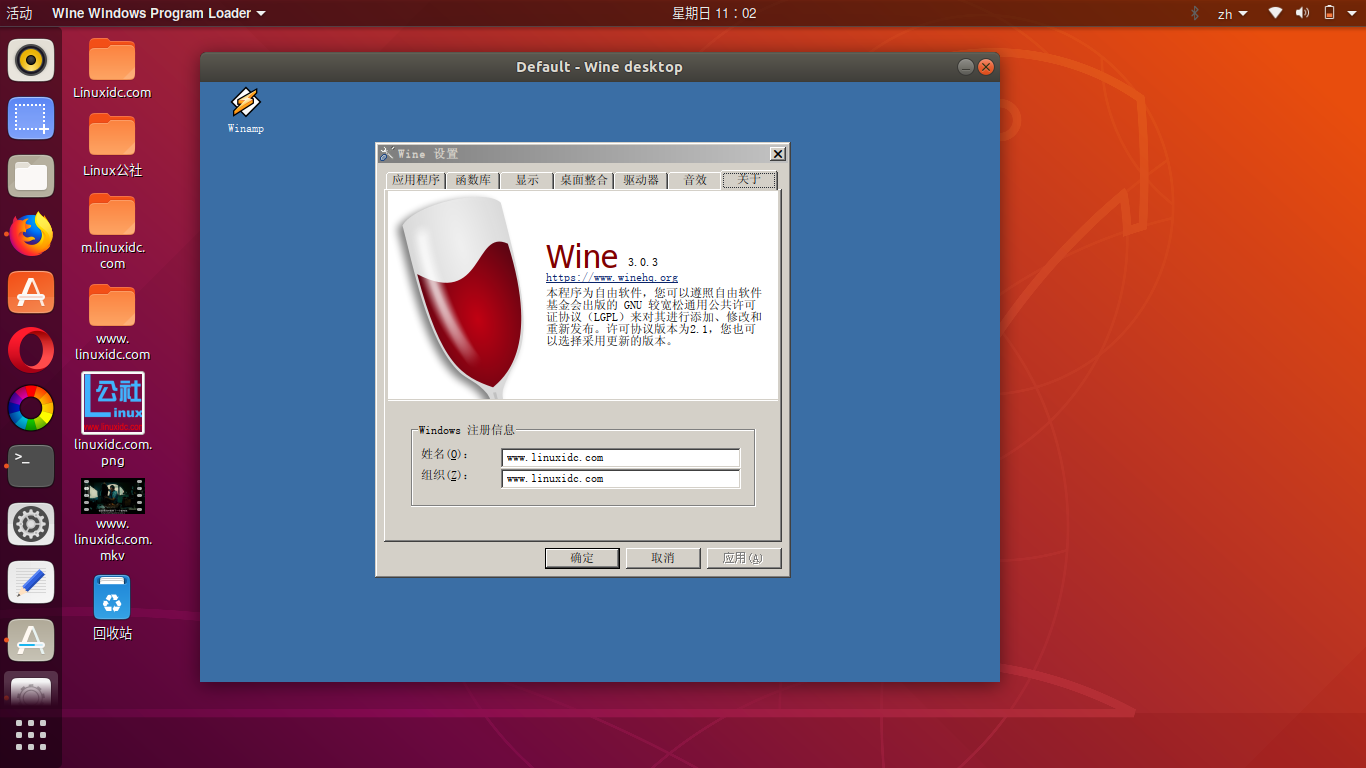Screen dimensions: 1366x768
Task: Open the Linuxidc.com folder
Action: click(x=111, y=60)
